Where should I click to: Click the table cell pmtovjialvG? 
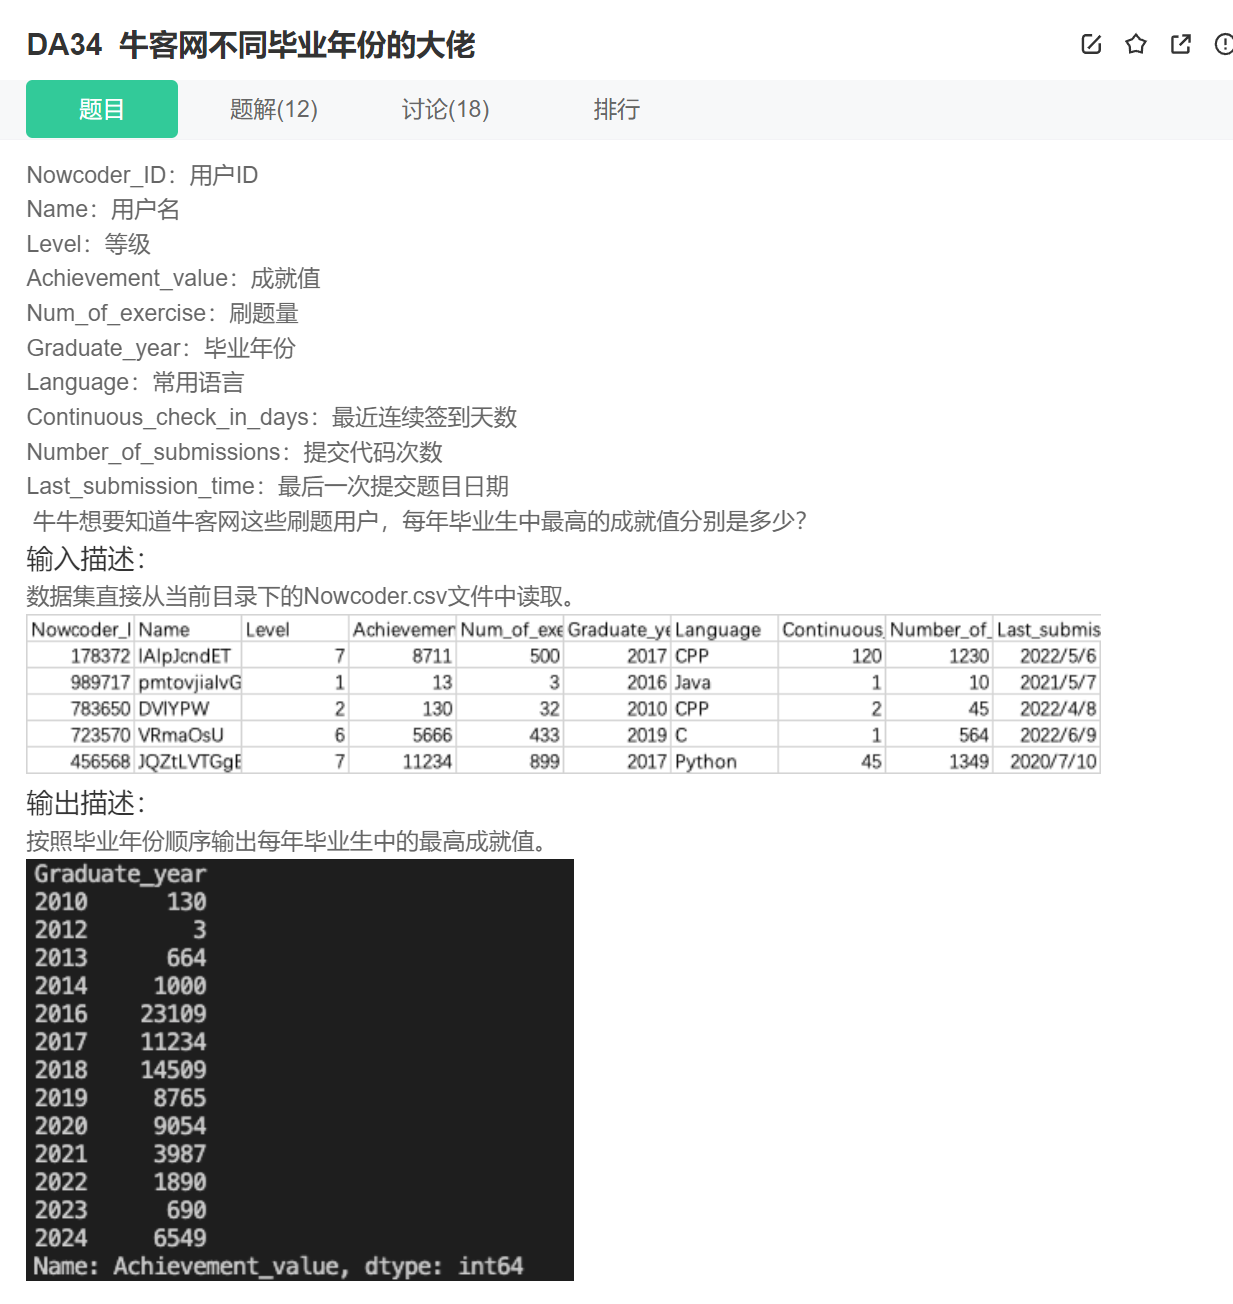(x=190, y=682)
